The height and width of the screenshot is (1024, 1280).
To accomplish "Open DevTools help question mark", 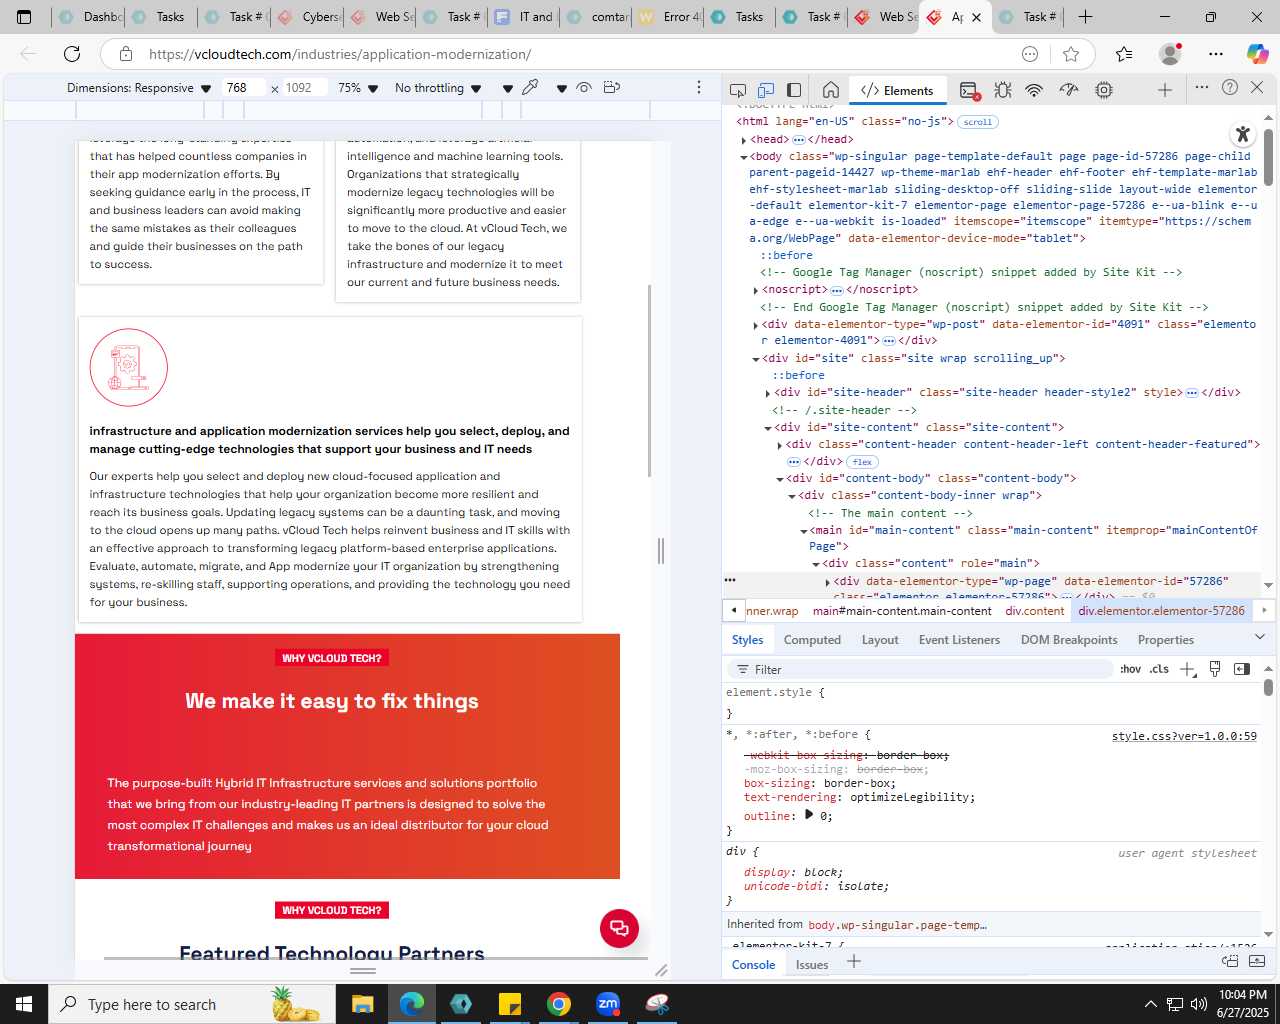I will (x=1230, y=87).
